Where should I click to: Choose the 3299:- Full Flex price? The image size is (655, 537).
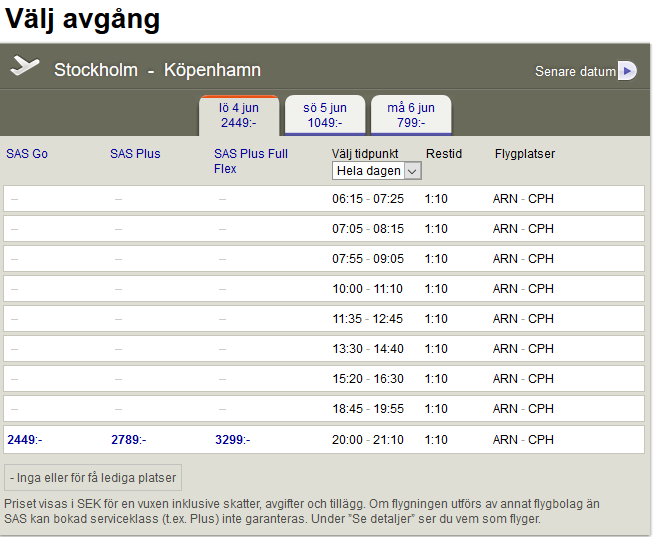point(233,439)
